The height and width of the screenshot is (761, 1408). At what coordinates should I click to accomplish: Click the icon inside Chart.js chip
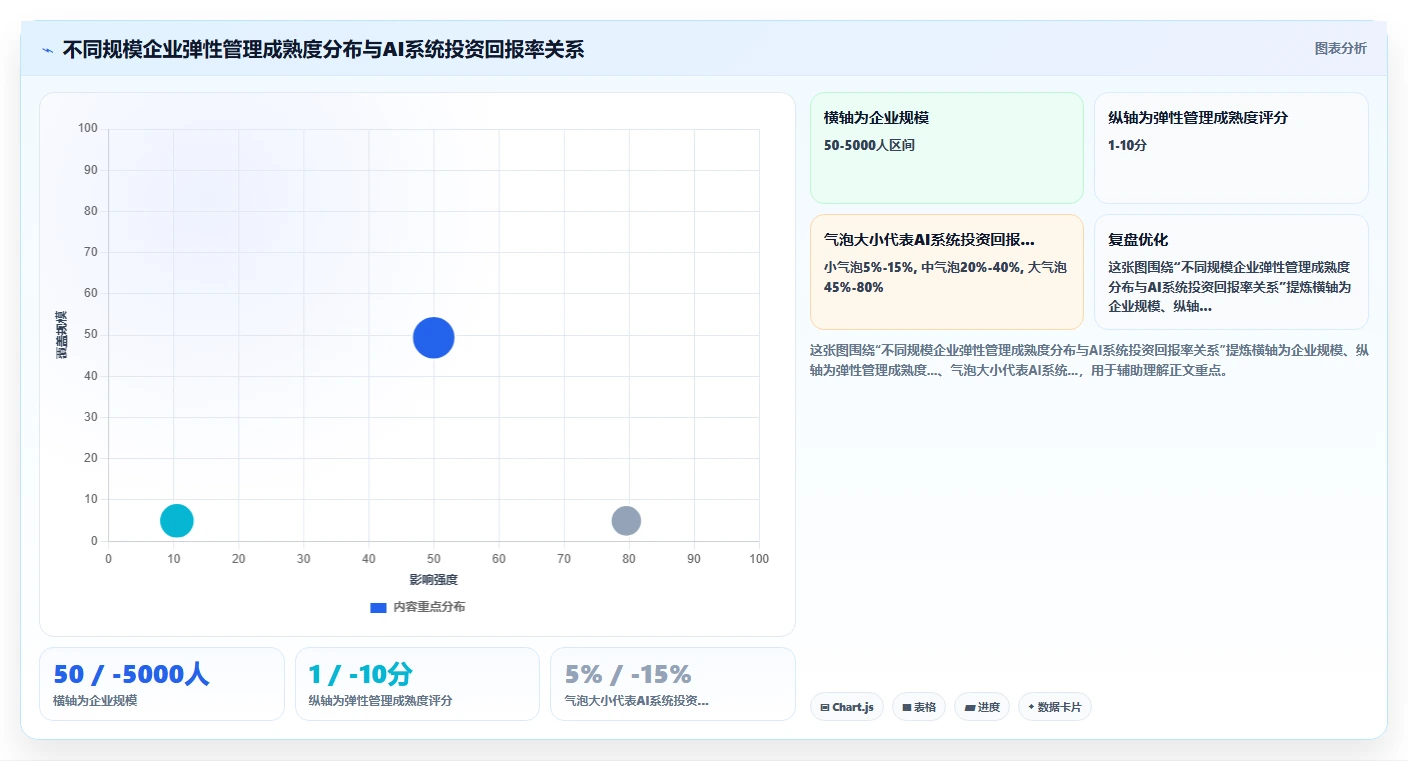(825, 707)
